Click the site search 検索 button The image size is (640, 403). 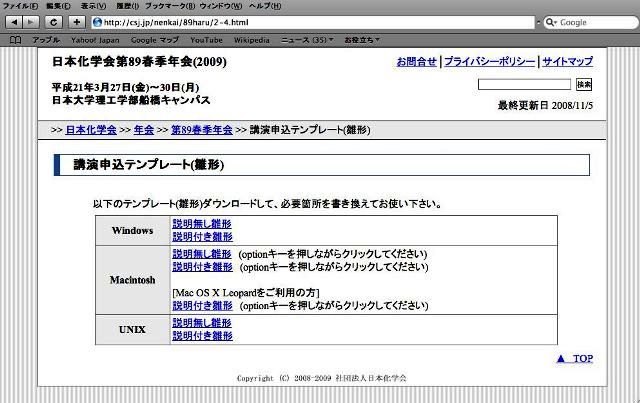click(x=584, y=85)
